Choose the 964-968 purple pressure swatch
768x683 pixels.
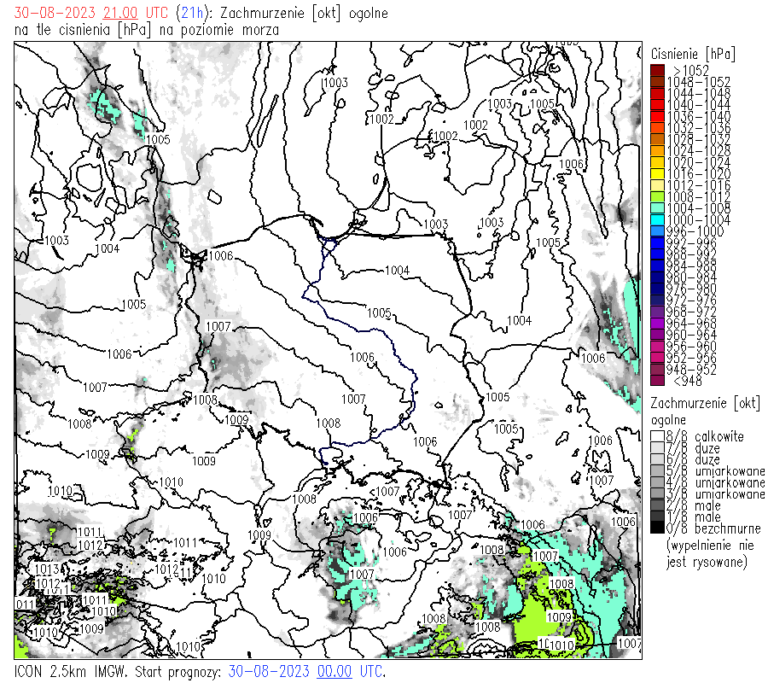coord(657,323)
